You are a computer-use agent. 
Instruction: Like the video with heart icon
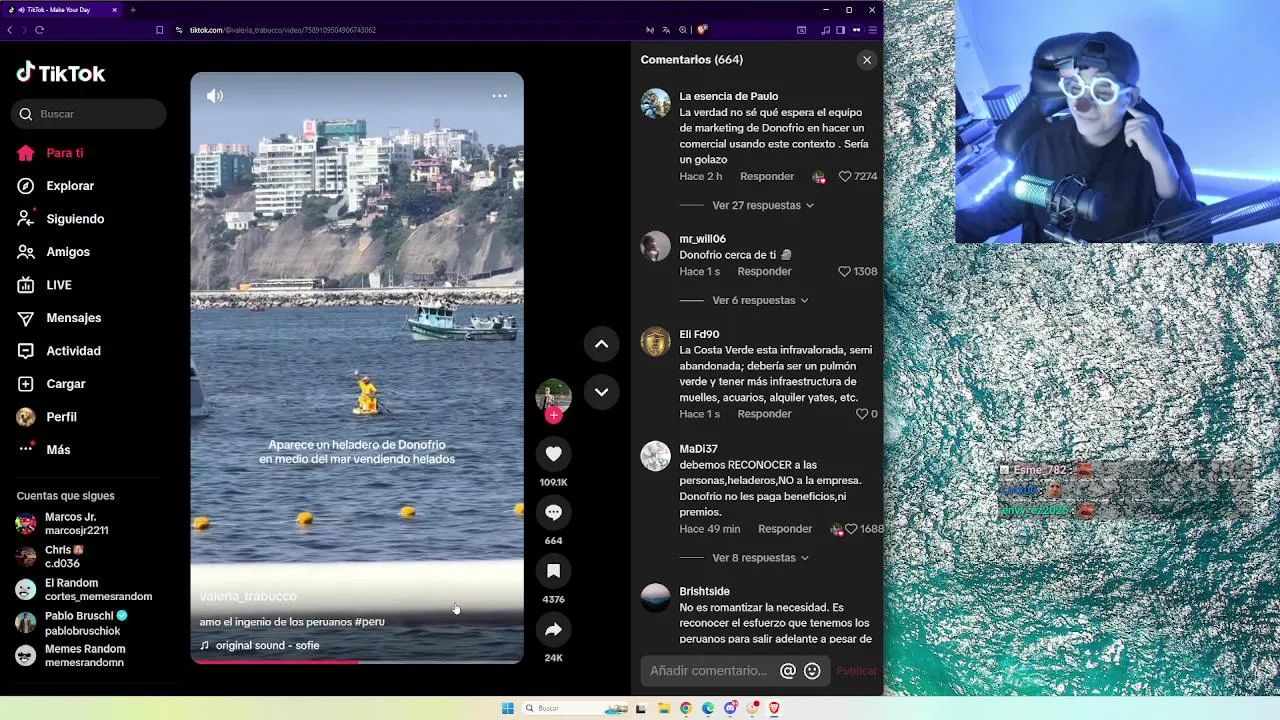tap(553, 454)
